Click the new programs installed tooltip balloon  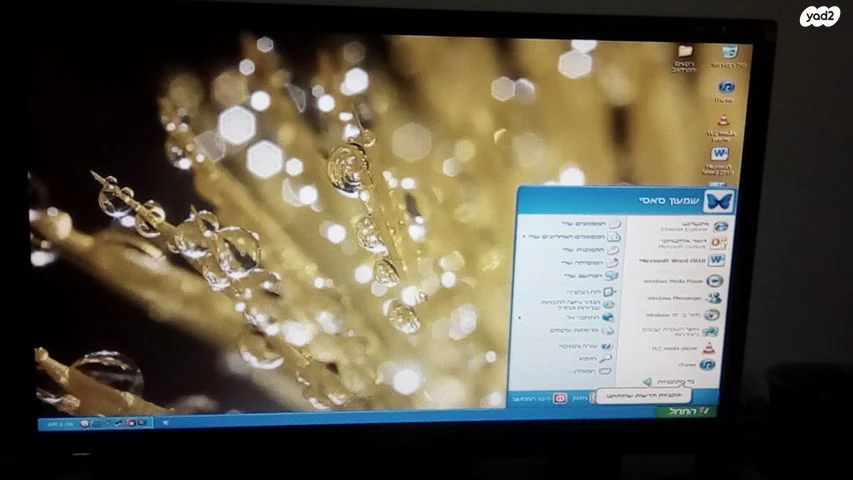pos(644,396)
